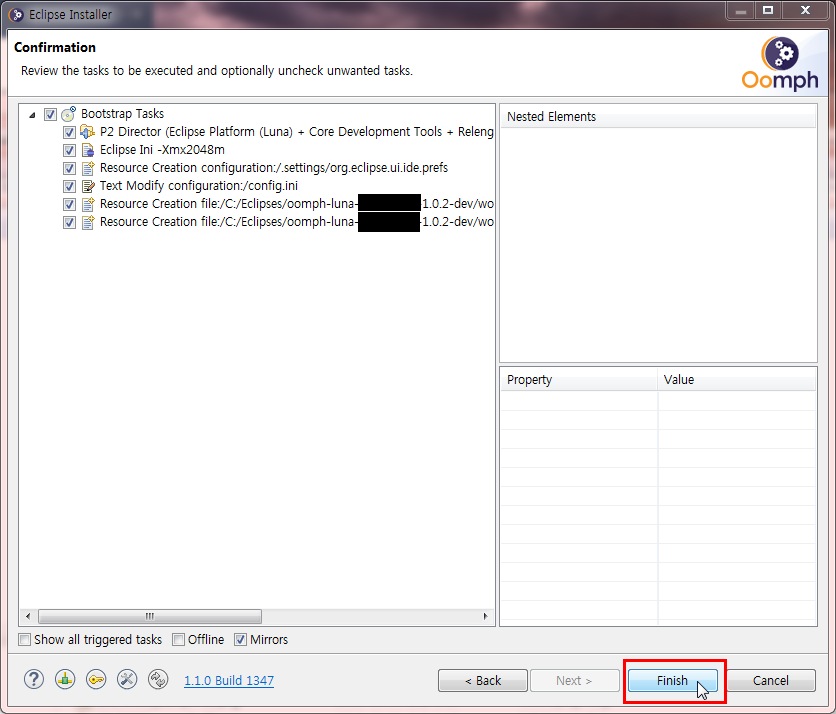Select Text Modify configuration:/config.ini row

click(x=199, y=186)
